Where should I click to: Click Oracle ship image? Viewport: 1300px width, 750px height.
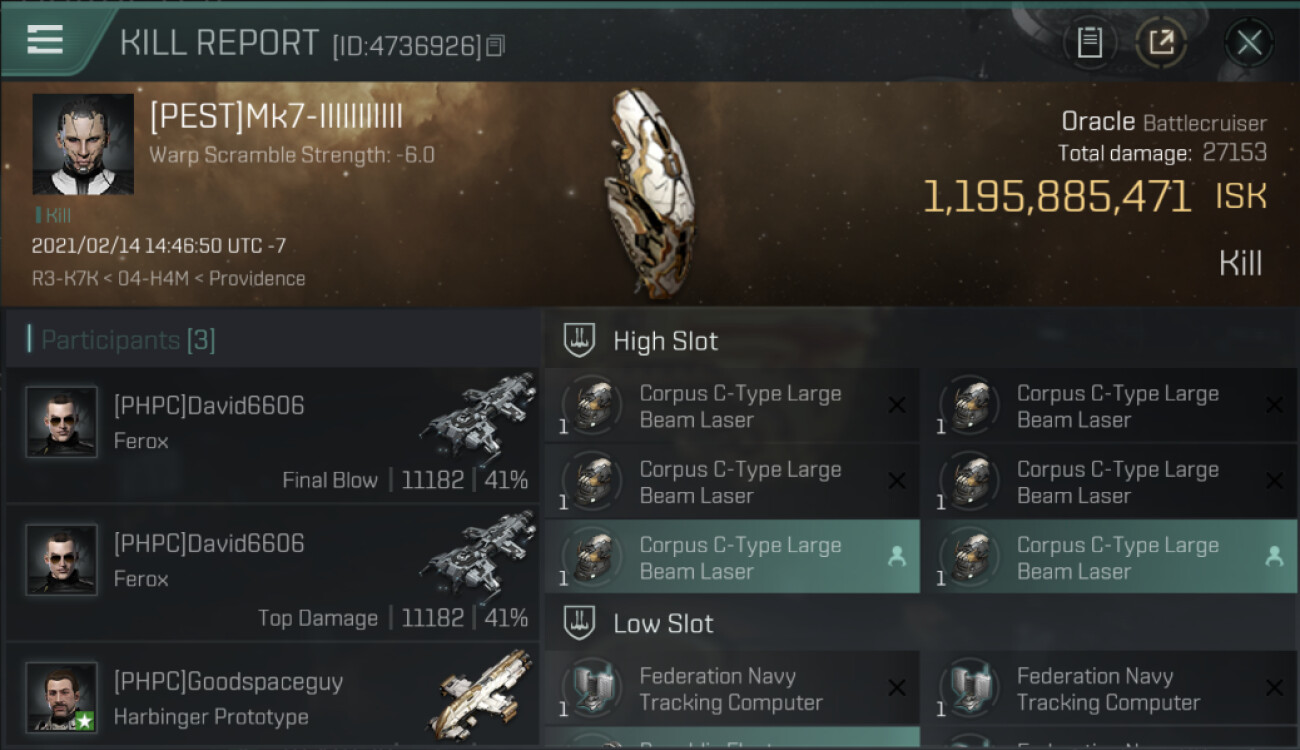(650, 193)
